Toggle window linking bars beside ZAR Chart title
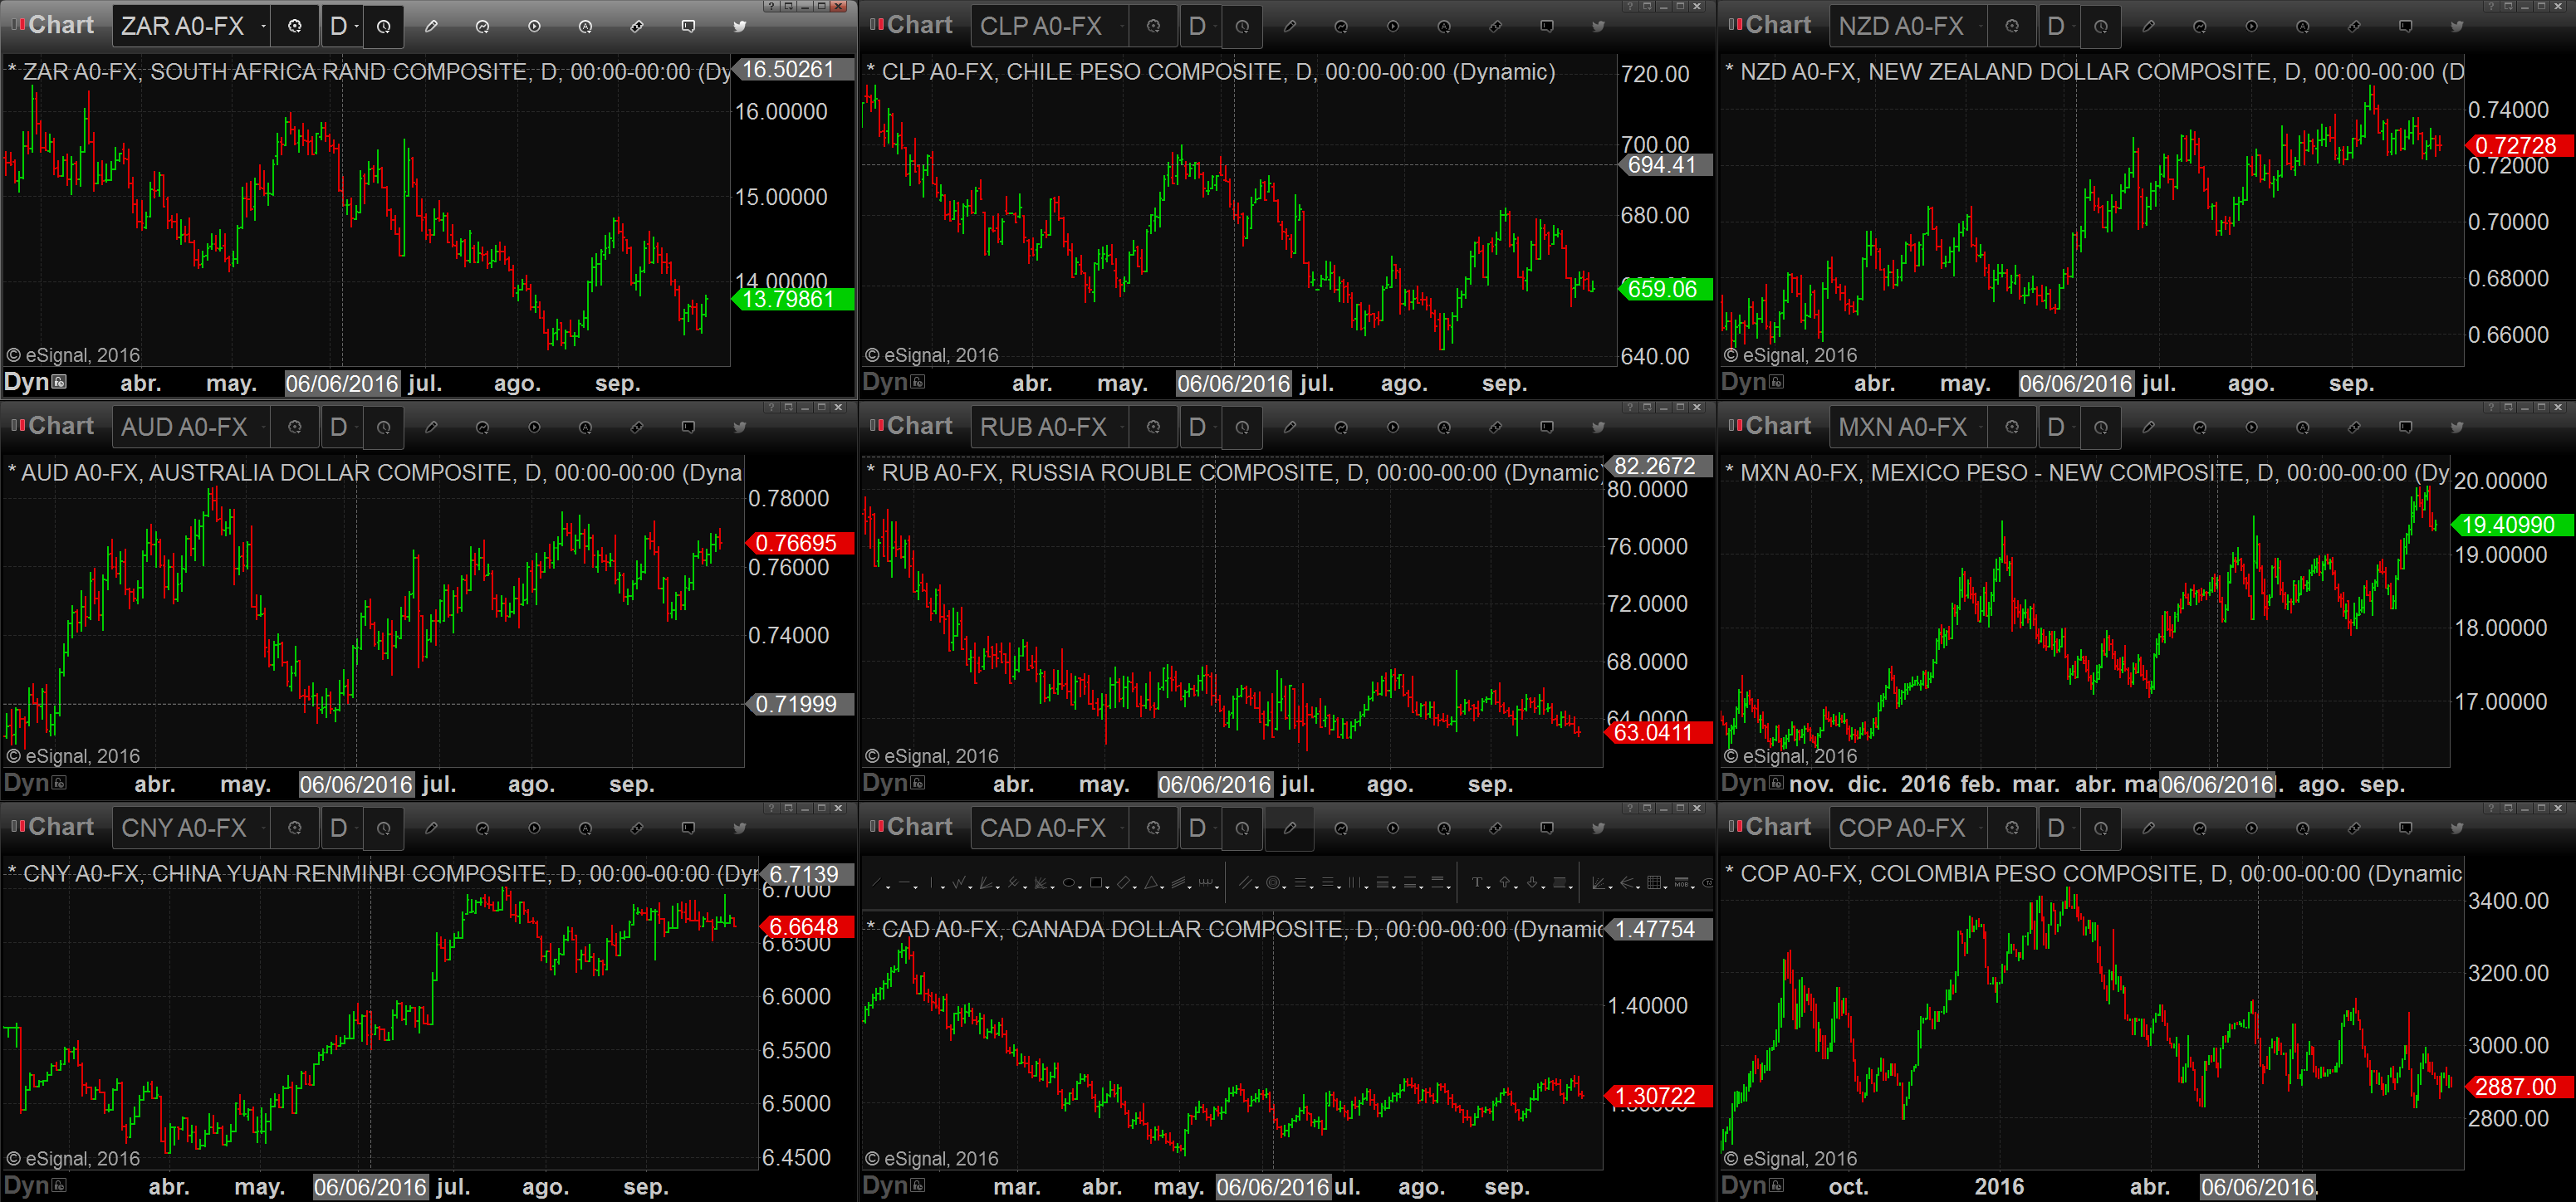The height and width of the screenshot is (1202, 2576). coord(17,24)
